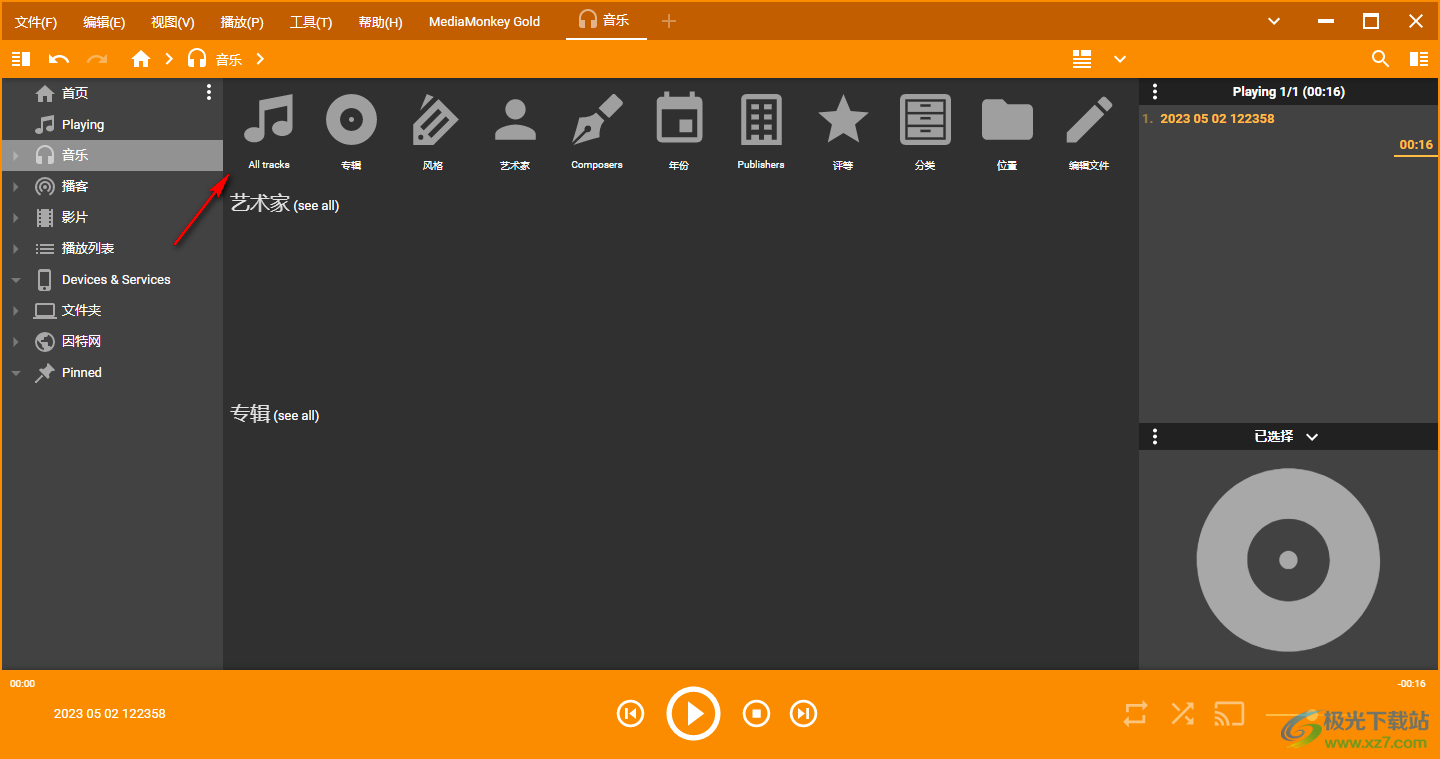Open view mode dropdown arrow
The height and width of the screenshot is (759, 1440).
pyautogui.click(x=1120, y=59)
